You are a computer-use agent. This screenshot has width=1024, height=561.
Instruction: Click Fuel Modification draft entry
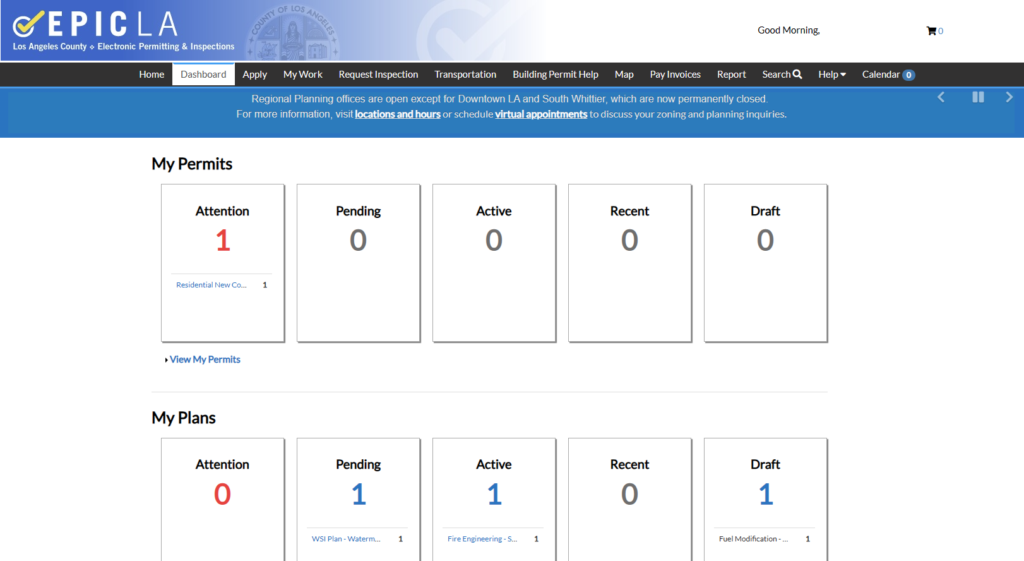753,539
